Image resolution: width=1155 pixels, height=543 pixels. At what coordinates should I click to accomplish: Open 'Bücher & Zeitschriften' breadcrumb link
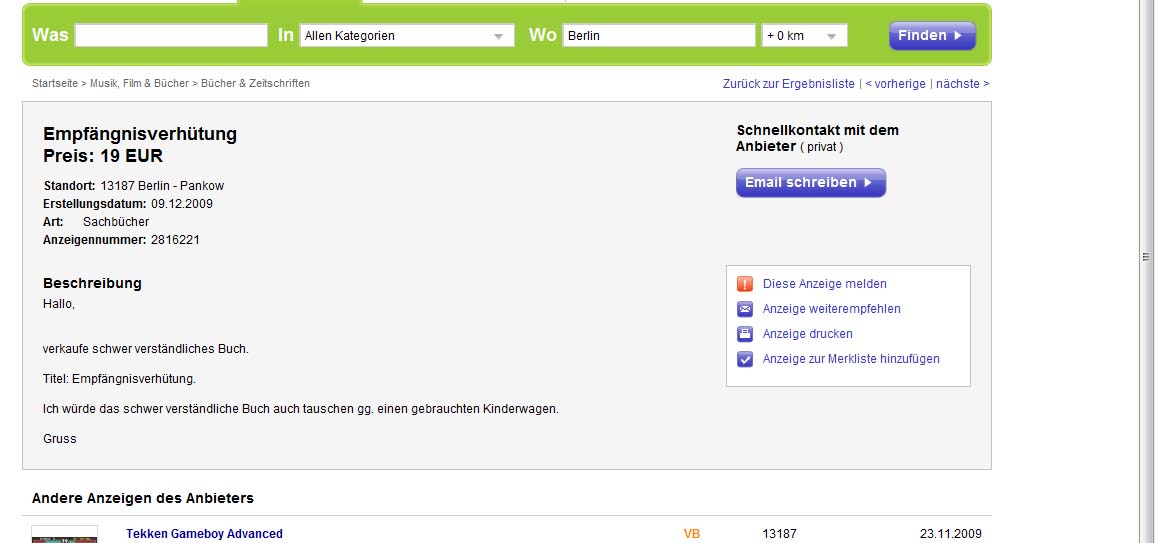(x=255, y=84)
